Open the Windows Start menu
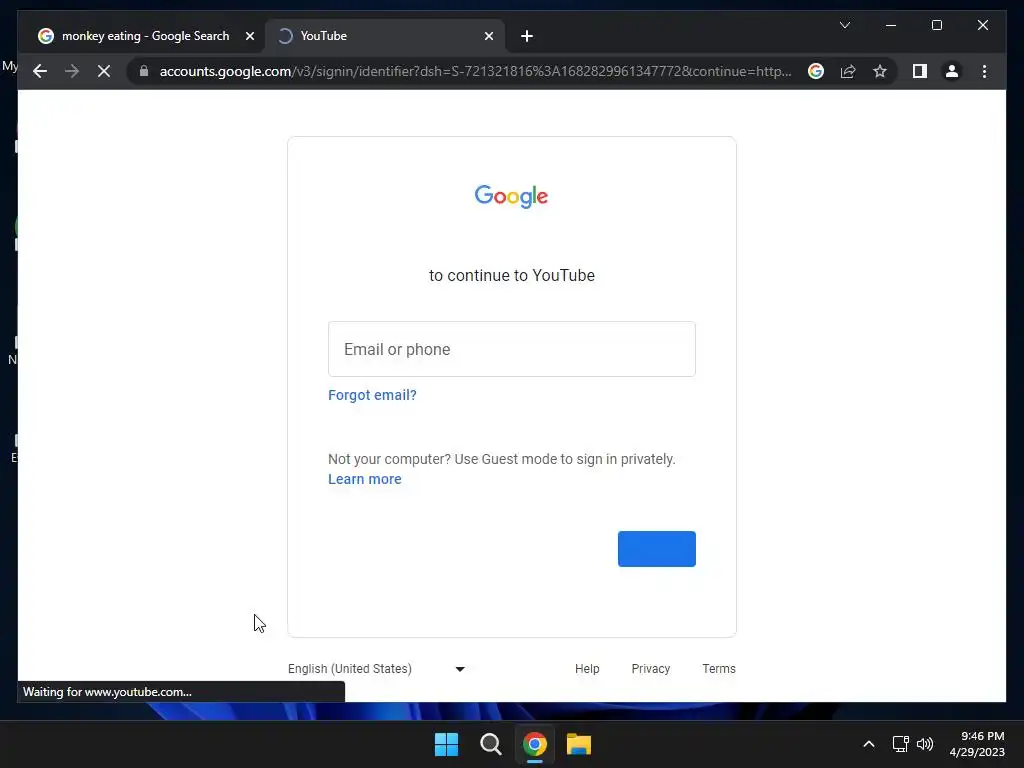 point(447,744)
